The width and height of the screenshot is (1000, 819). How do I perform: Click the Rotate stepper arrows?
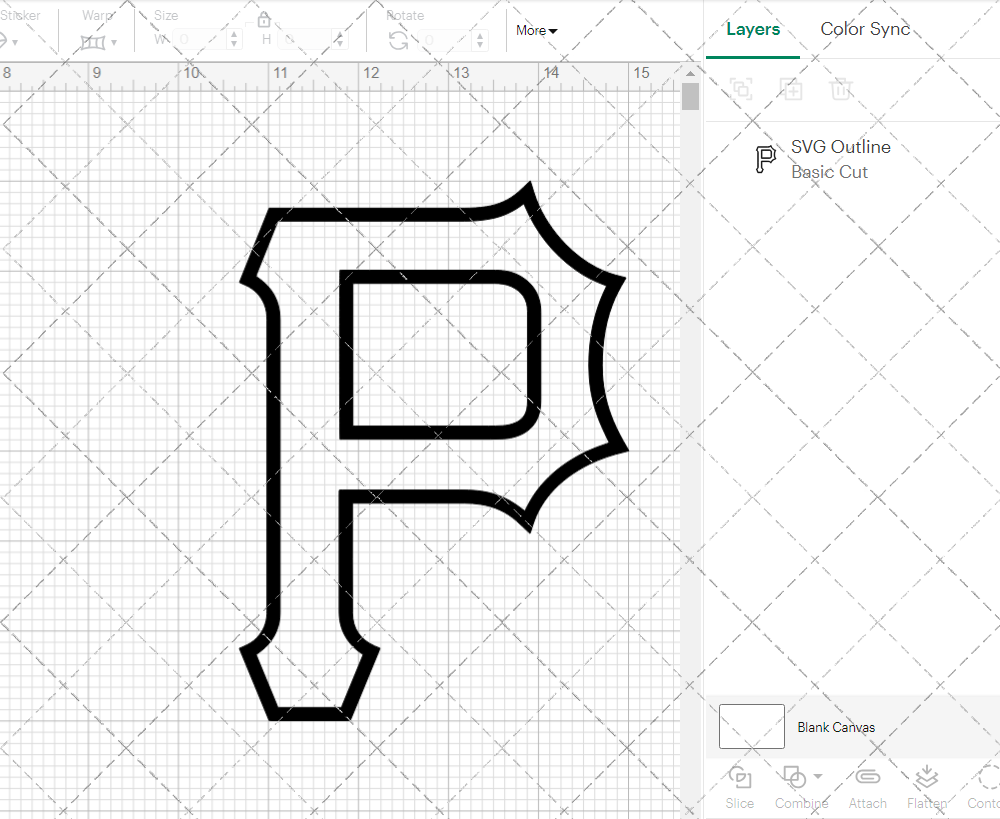click(x=480, y=40)
